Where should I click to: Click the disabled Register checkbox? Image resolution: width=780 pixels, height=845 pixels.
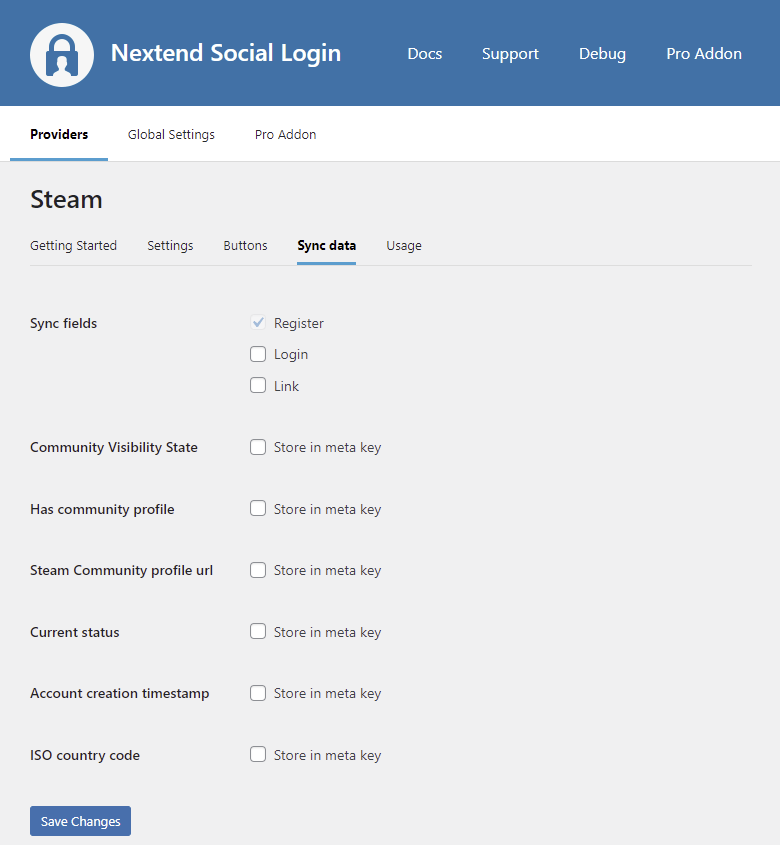click(258, 323)
